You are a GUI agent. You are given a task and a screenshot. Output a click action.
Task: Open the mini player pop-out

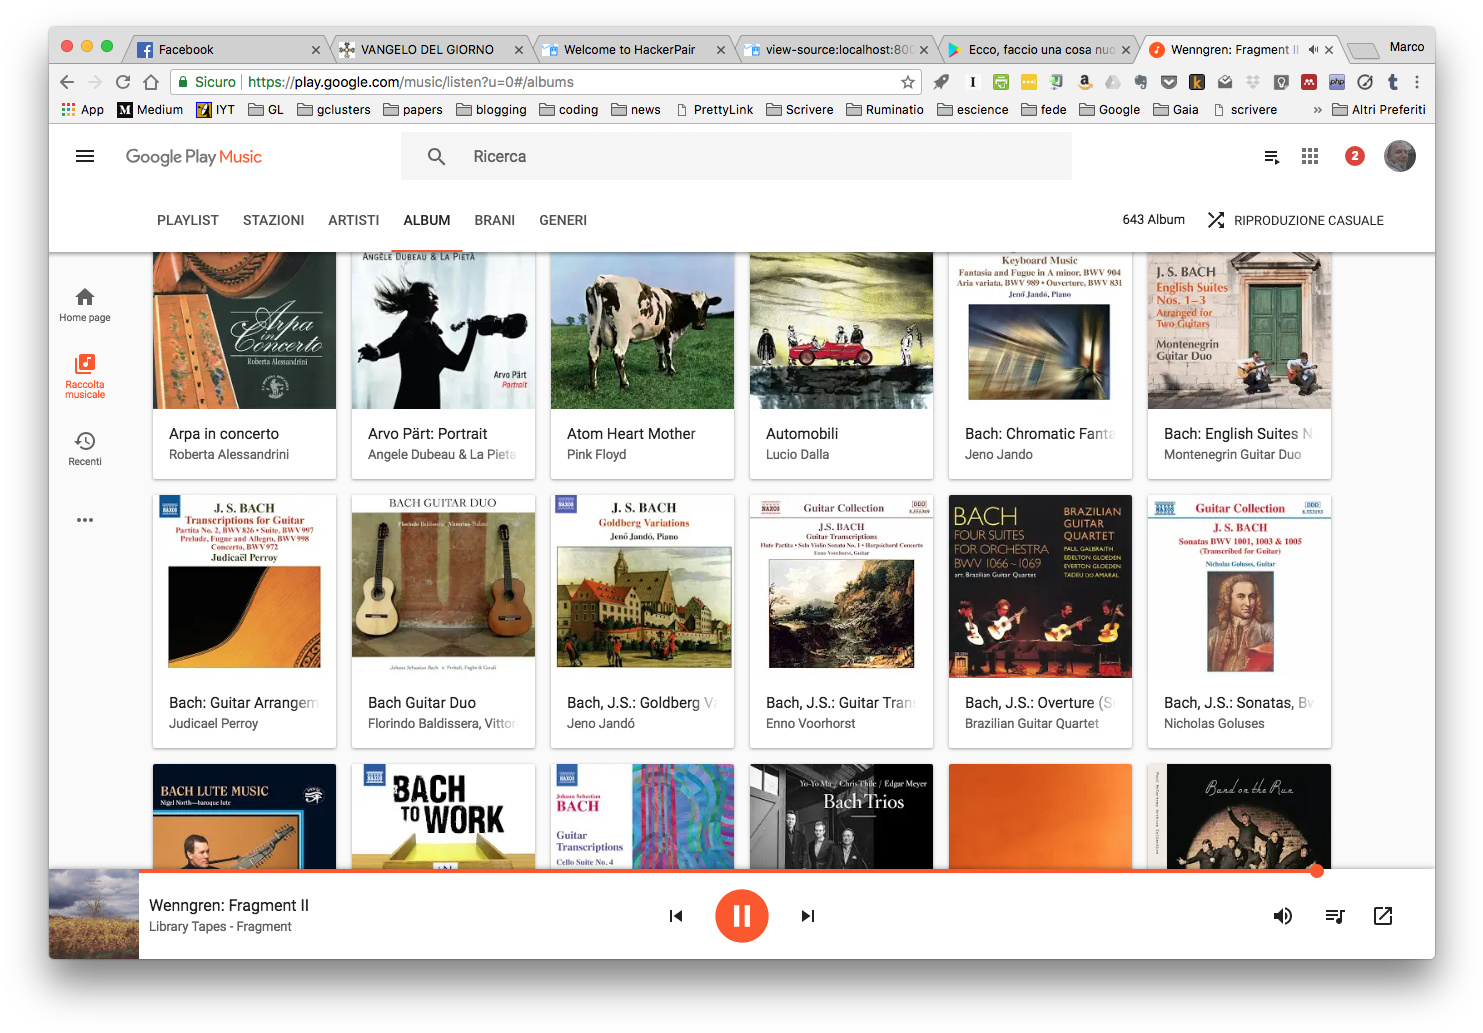tap(1383, 916)
